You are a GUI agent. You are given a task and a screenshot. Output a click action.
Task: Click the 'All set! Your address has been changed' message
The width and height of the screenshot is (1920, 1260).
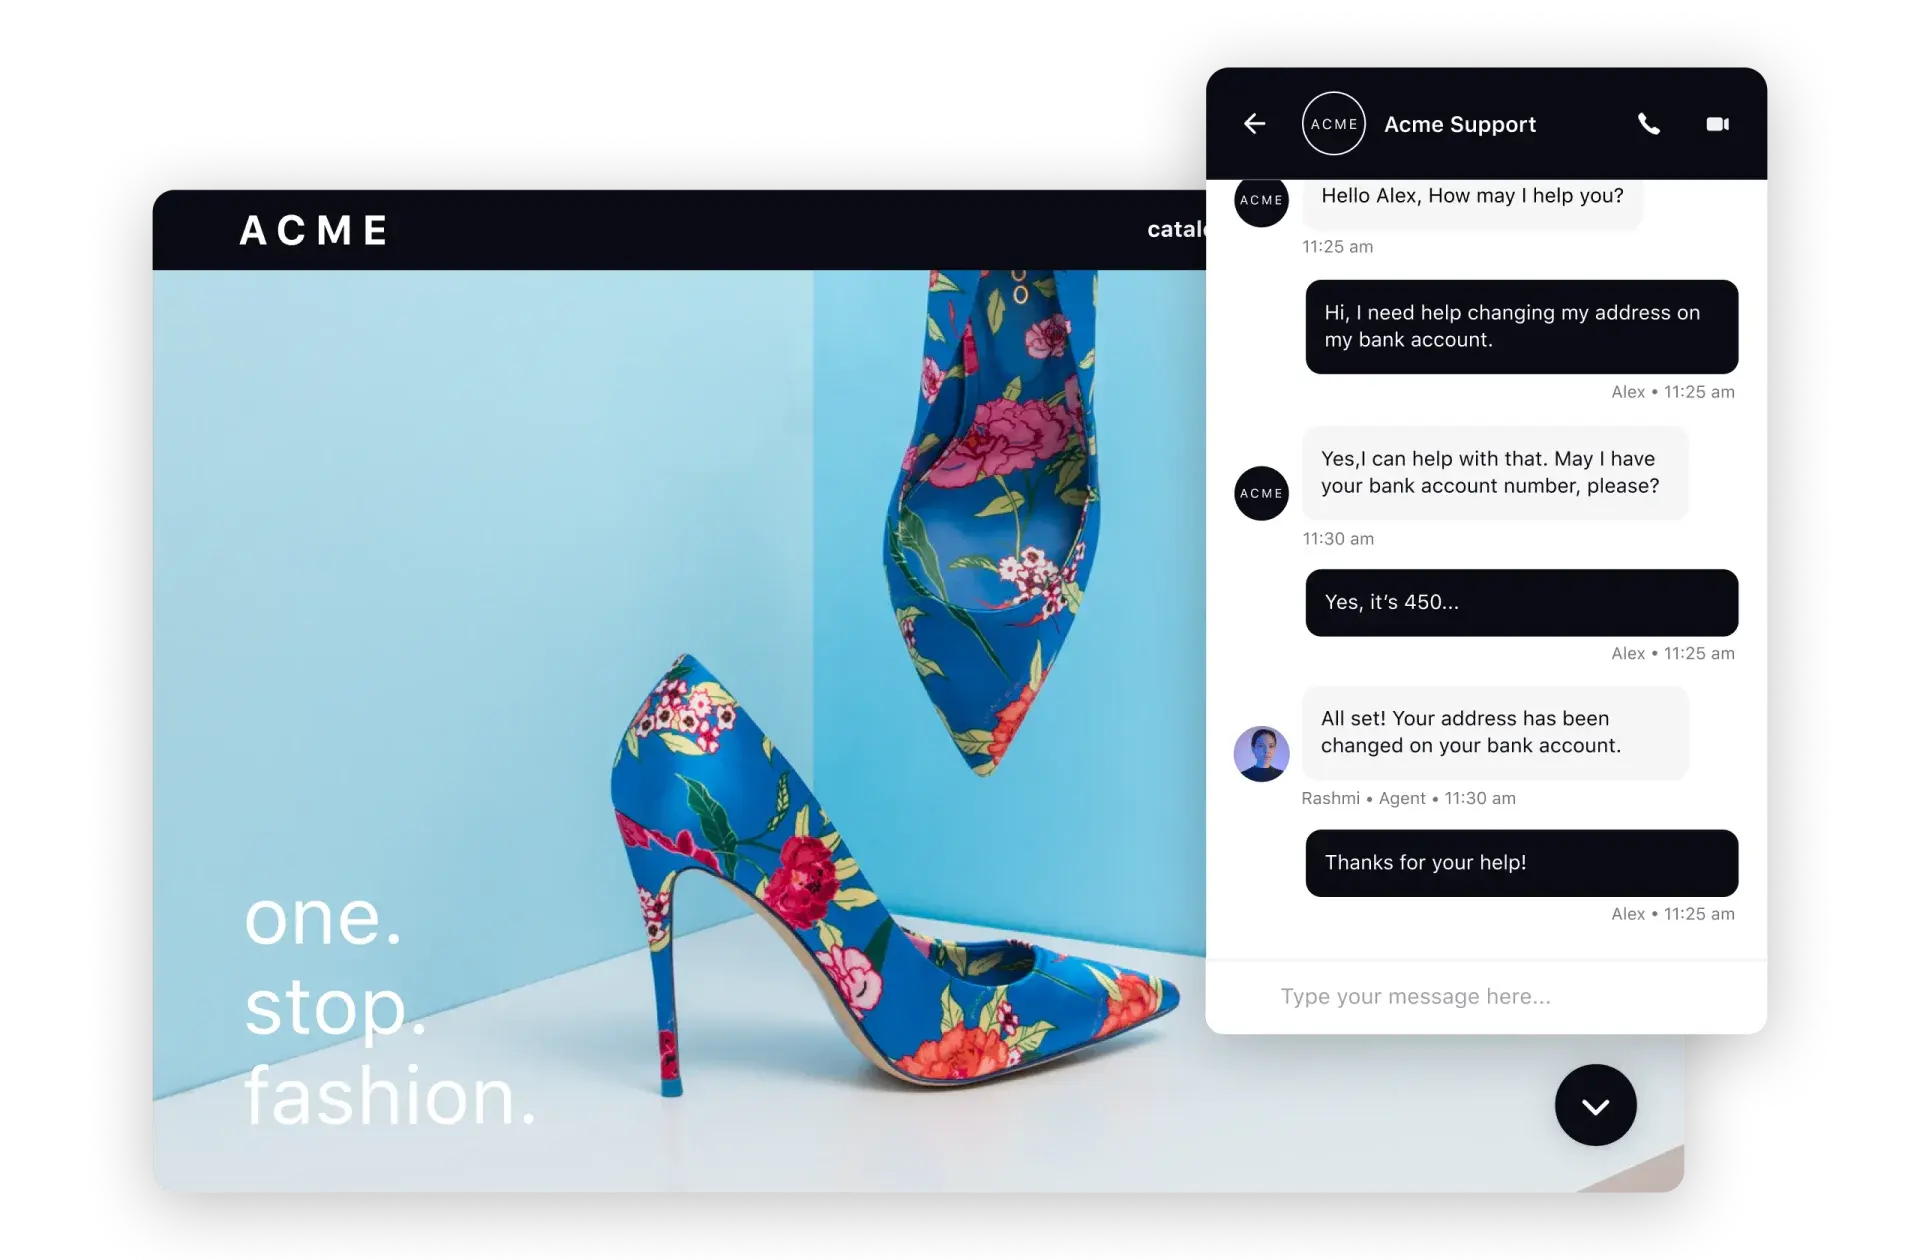1494,732
